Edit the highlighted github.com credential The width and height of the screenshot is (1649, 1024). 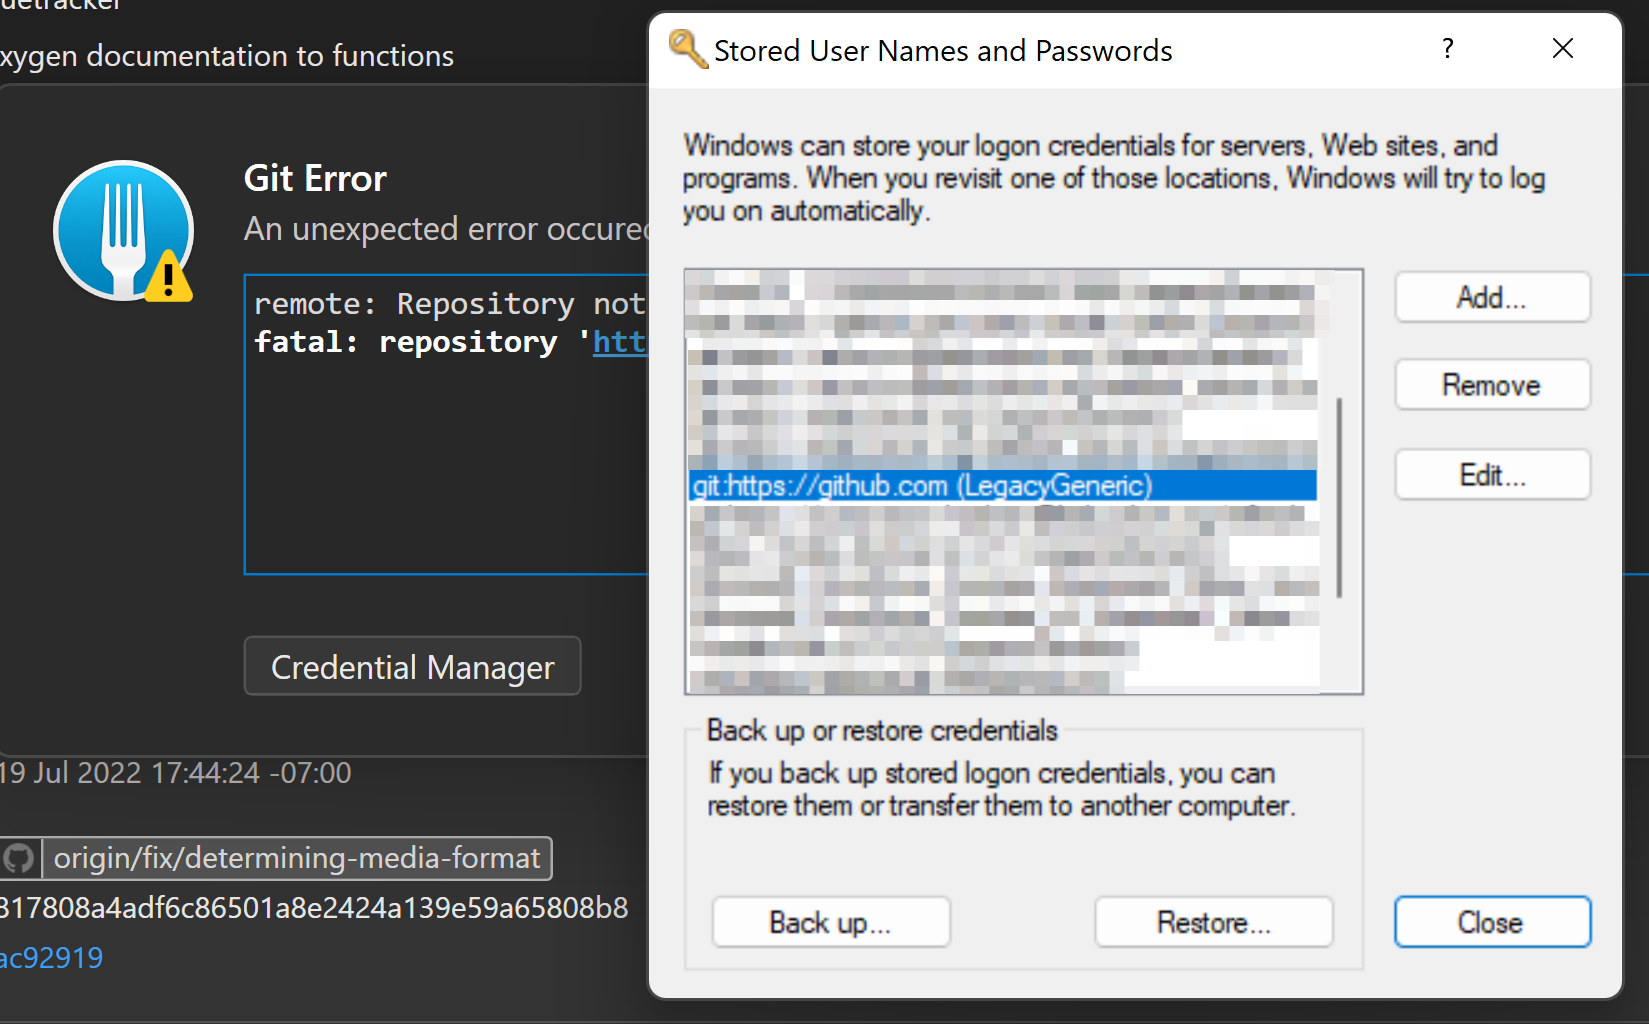pos(1491,474)
